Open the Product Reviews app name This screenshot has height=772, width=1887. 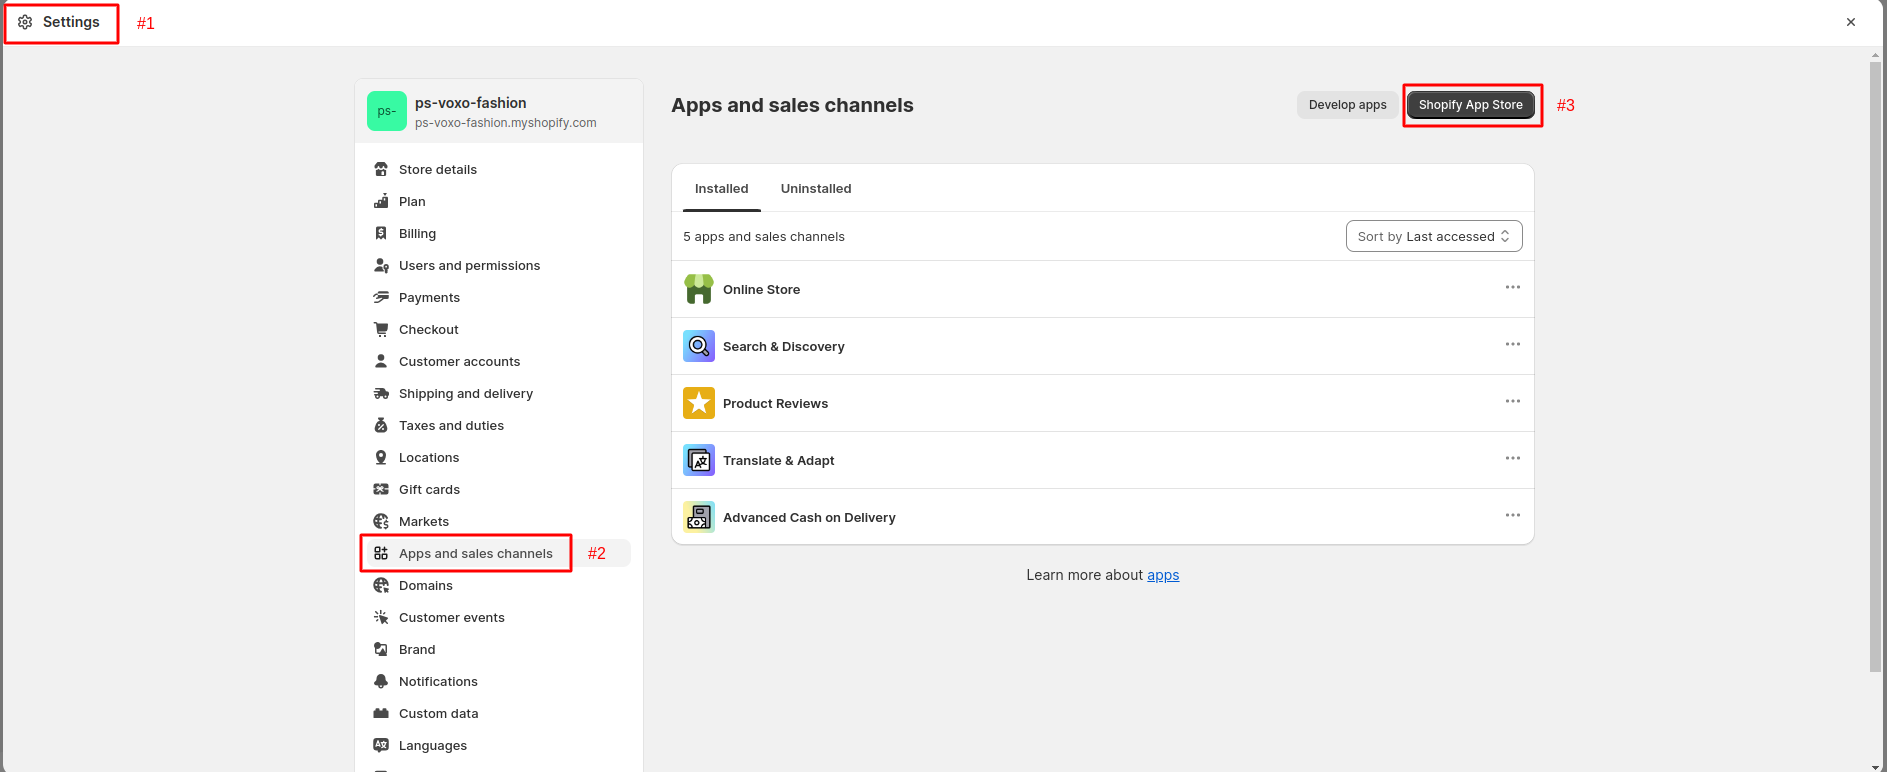776,403
